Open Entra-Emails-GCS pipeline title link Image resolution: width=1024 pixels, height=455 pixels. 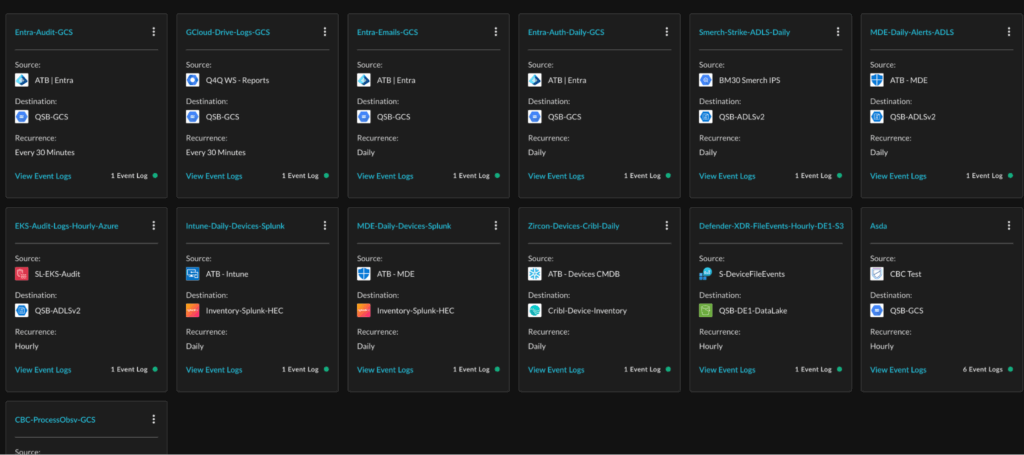coord(387,32)
